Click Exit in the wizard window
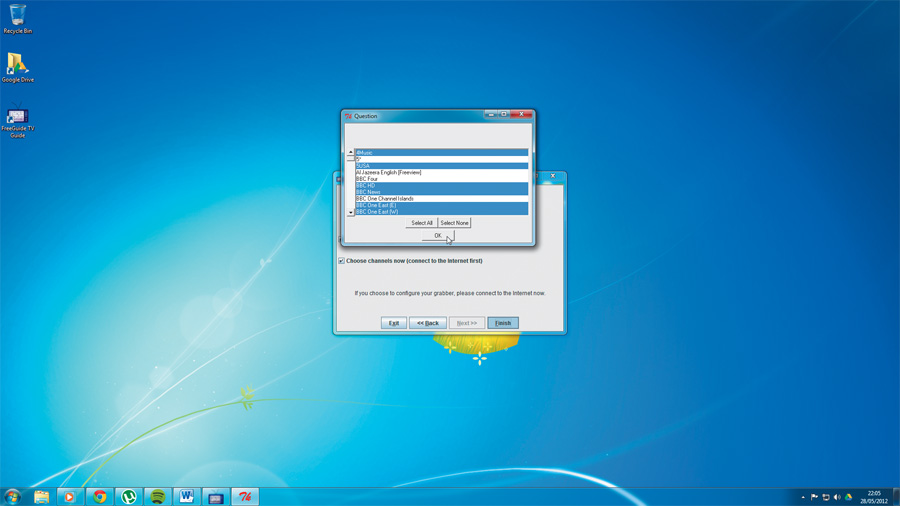This screenshot has width=900, height=506. (394, 323)
